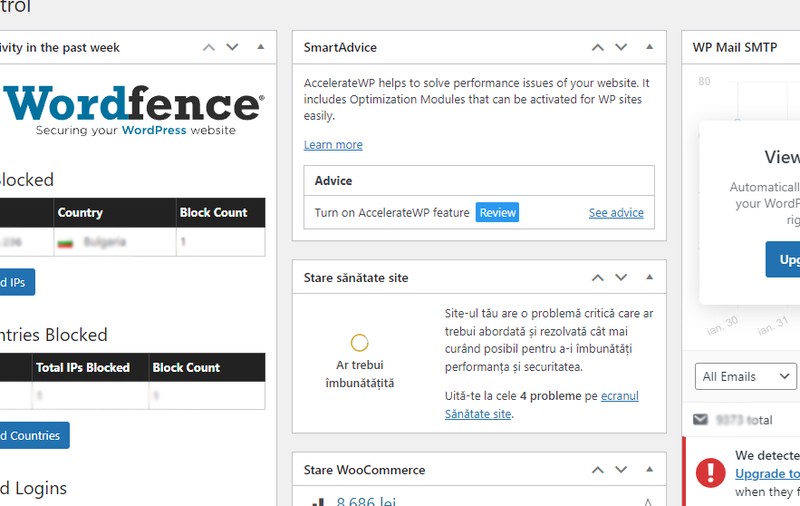Click the envelope icon beside total emails
This screenshot has height=506, width=800.
pos(701,419)
